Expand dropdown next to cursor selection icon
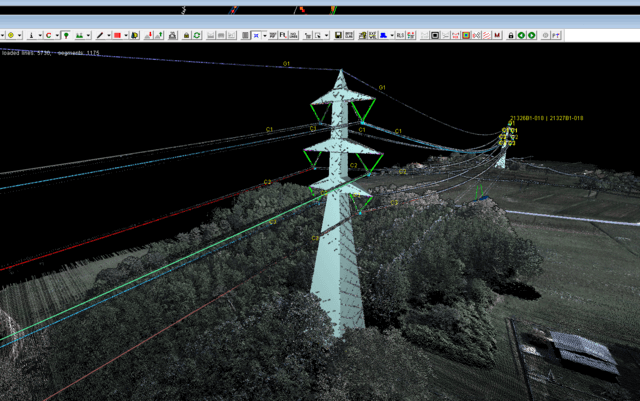The width and height of the screenshot is (640, 401). point(327,36)
